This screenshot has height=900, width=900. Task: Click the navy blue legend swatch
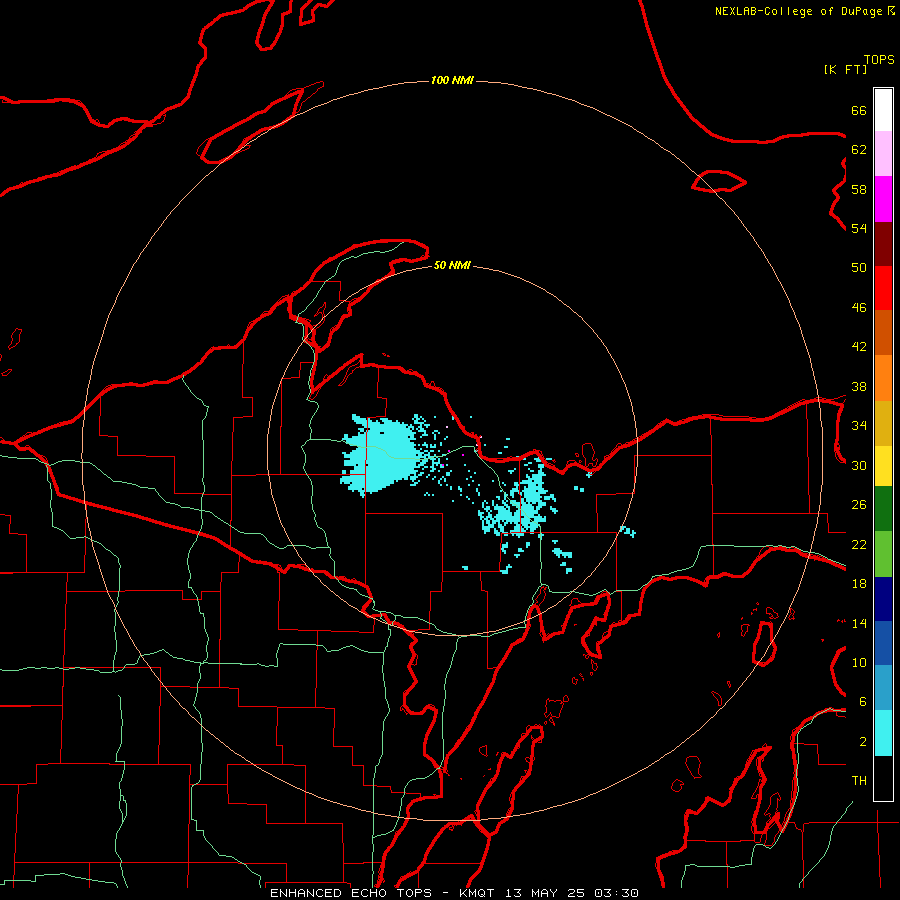coord(883,599)
